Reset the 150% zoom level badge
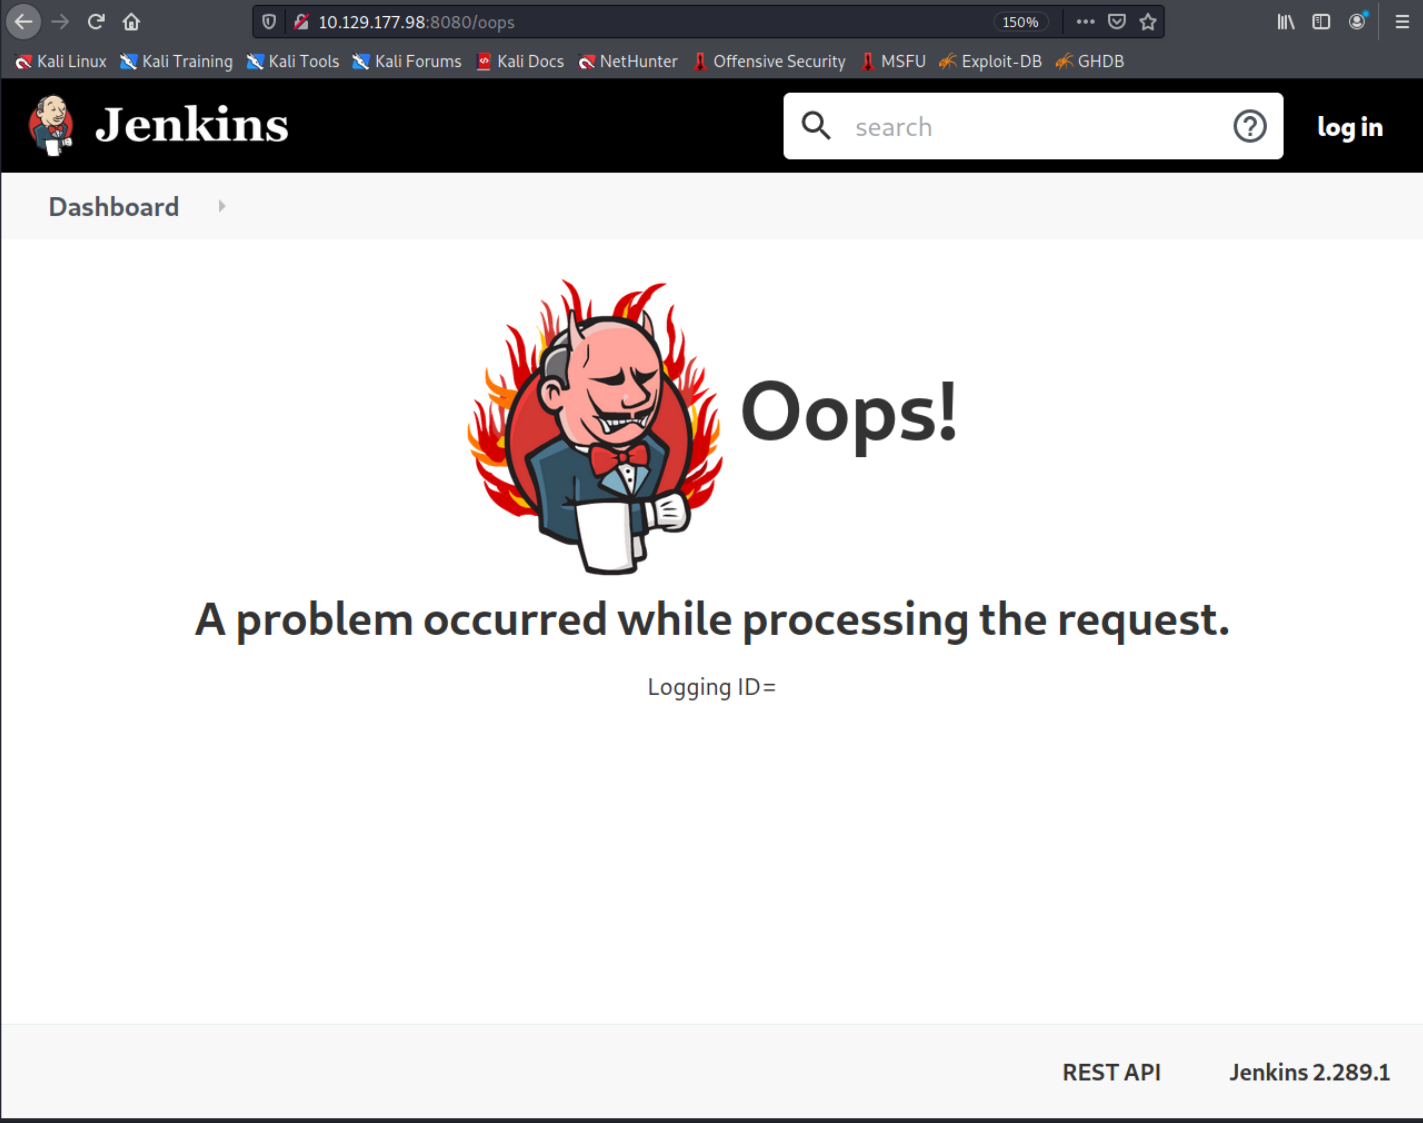This screenshot has width=1423, height=1123. click(1020, 22)
